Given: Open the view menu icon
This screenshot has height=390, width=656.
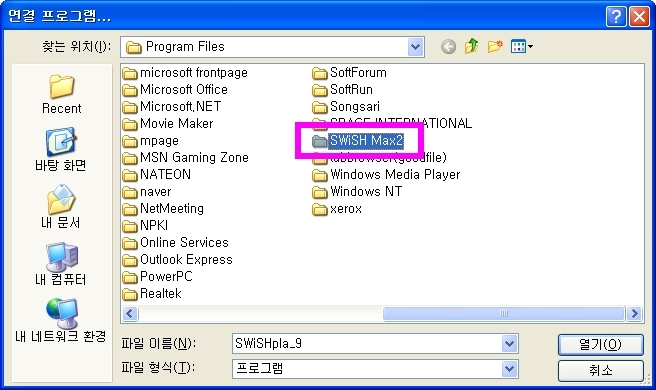Looking at the screenshot, I should (x=518, y=46).
